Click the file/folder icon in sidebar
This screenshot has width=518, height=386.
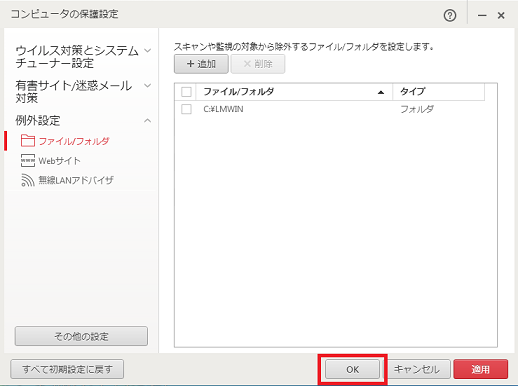click(x=28, y=141)
